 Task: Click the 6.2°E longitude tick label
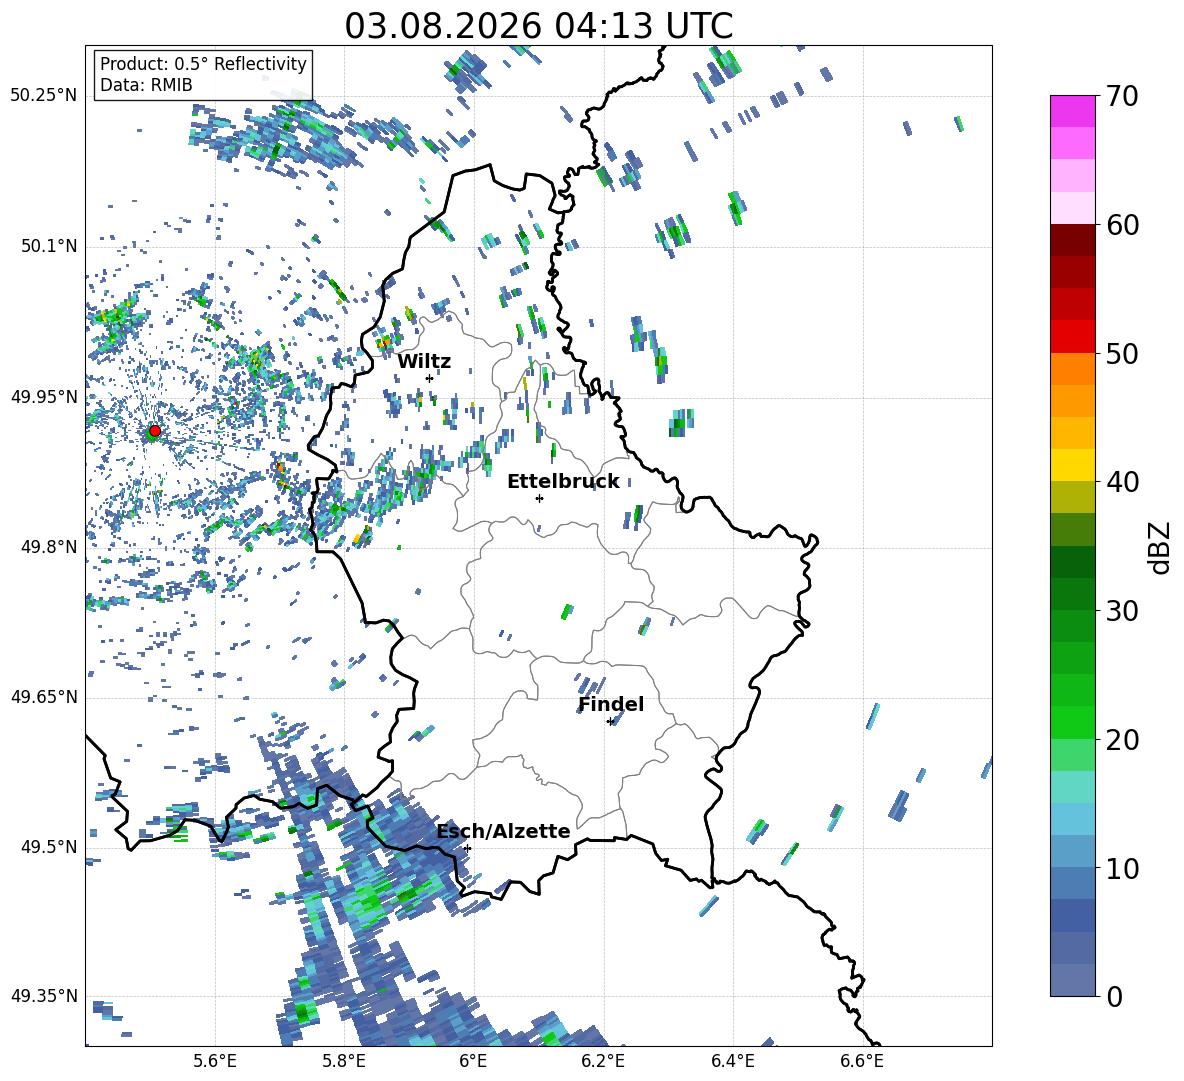(603, 1061)
